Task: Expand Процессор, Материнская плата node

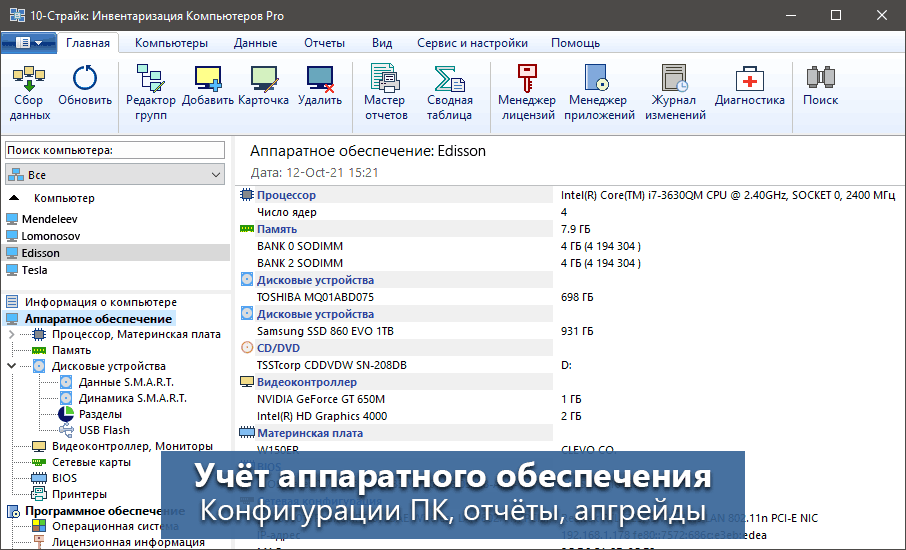Action: point(11,334)
